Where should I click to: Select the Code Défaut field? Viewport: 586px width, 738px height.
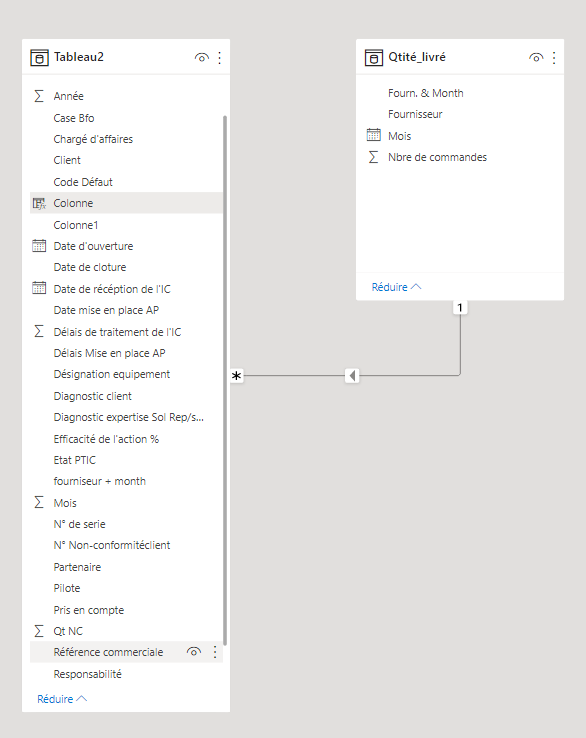click(x=126, y=182)
